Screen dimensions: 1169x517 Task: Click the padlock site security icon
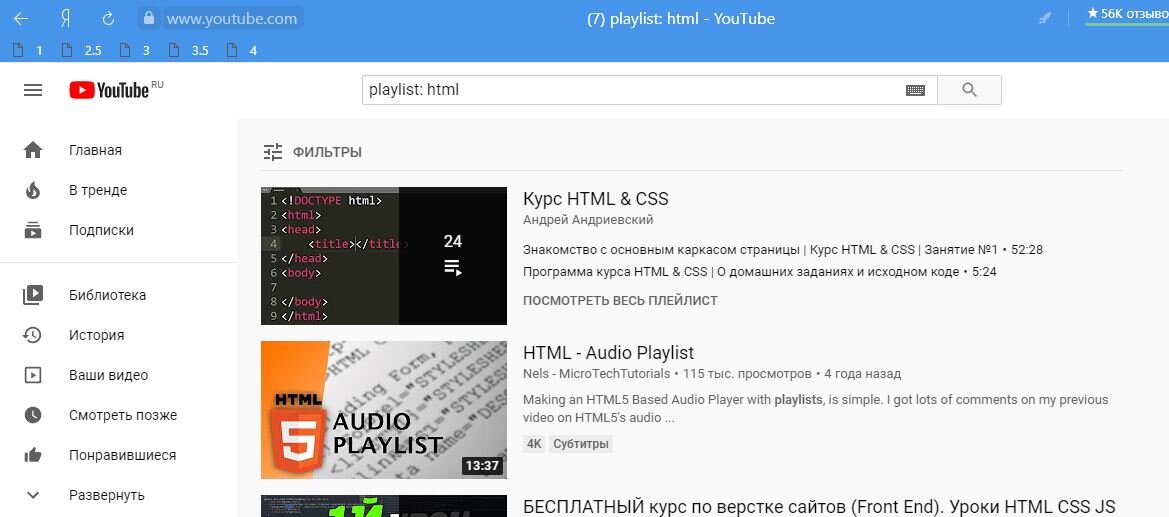[x=150, y=19]
